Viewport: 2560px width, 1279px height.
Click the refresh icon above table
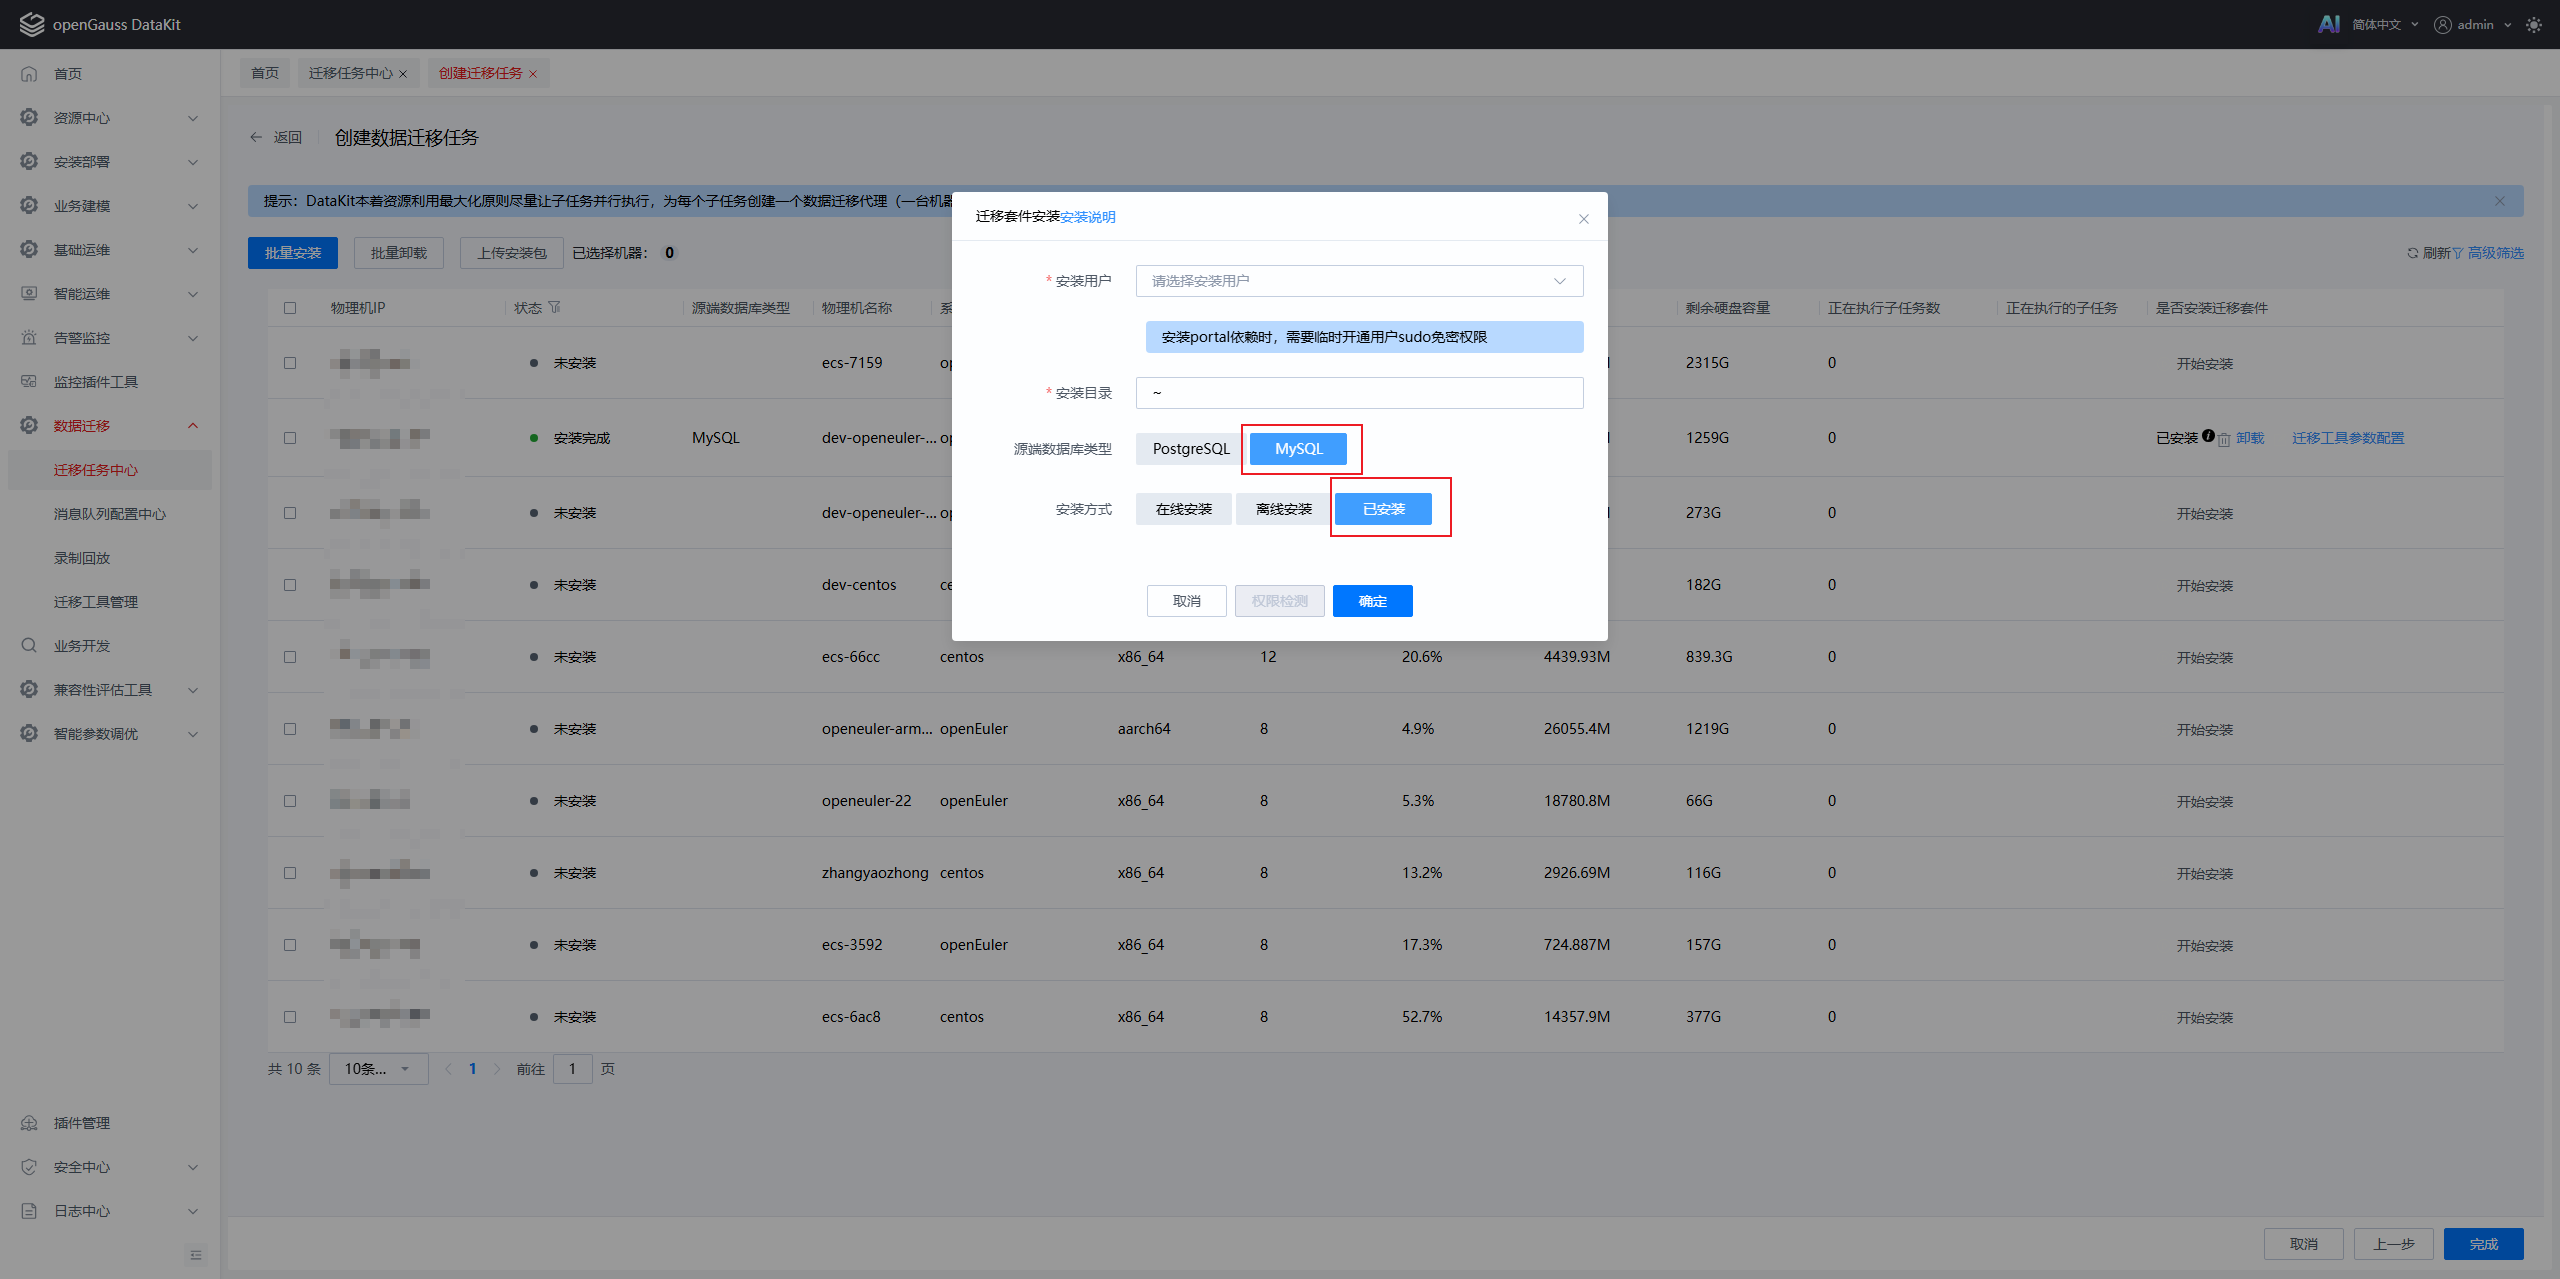[x=2412, y=253]
